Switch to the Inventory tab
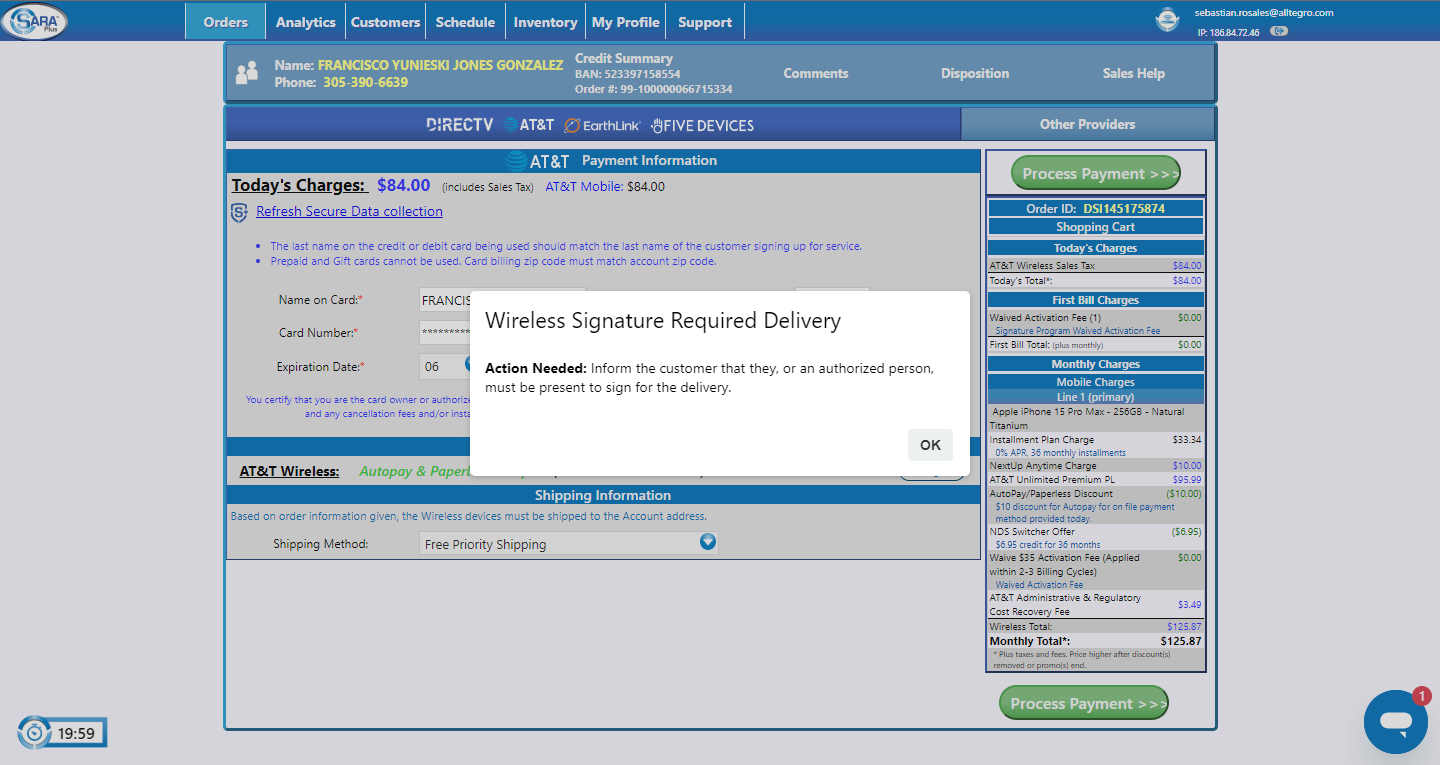Screen dimensions: 1440x765 click(544, 20)
